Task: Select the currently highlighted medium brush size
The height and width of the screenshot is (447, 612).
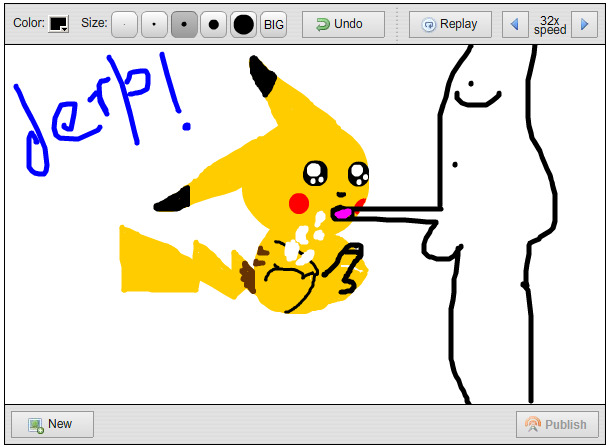Action: click(184, 24)
